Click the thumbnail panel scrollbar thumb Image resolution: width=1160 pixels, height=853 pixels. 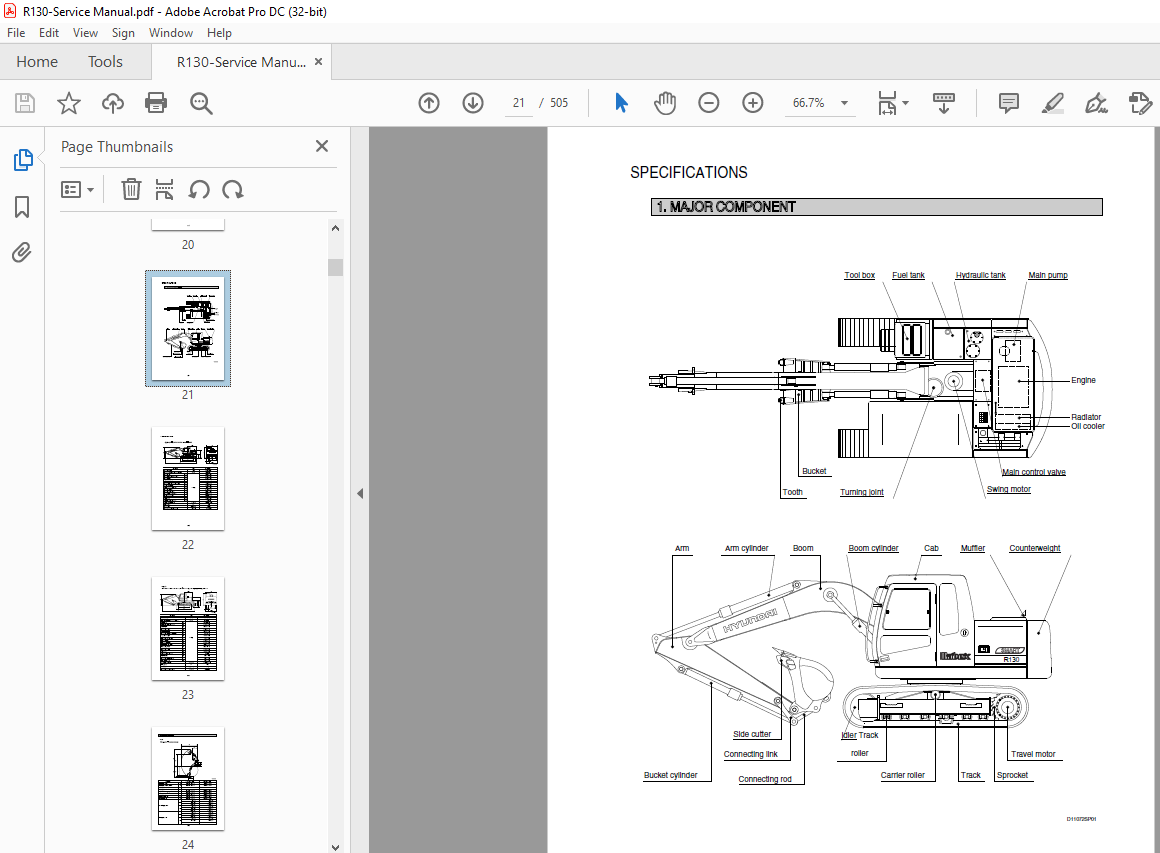point(335,267)
